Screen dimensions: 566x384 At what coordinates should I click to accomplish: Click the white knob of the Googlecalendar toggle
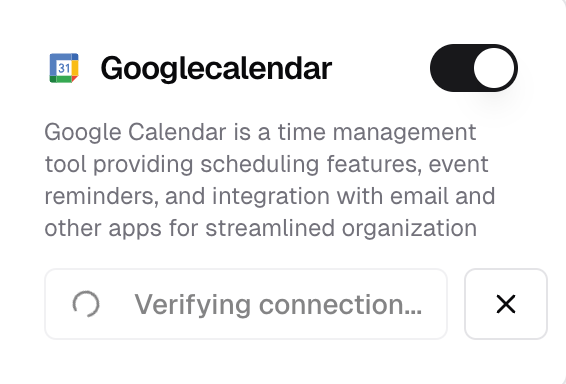pos(494,68)
